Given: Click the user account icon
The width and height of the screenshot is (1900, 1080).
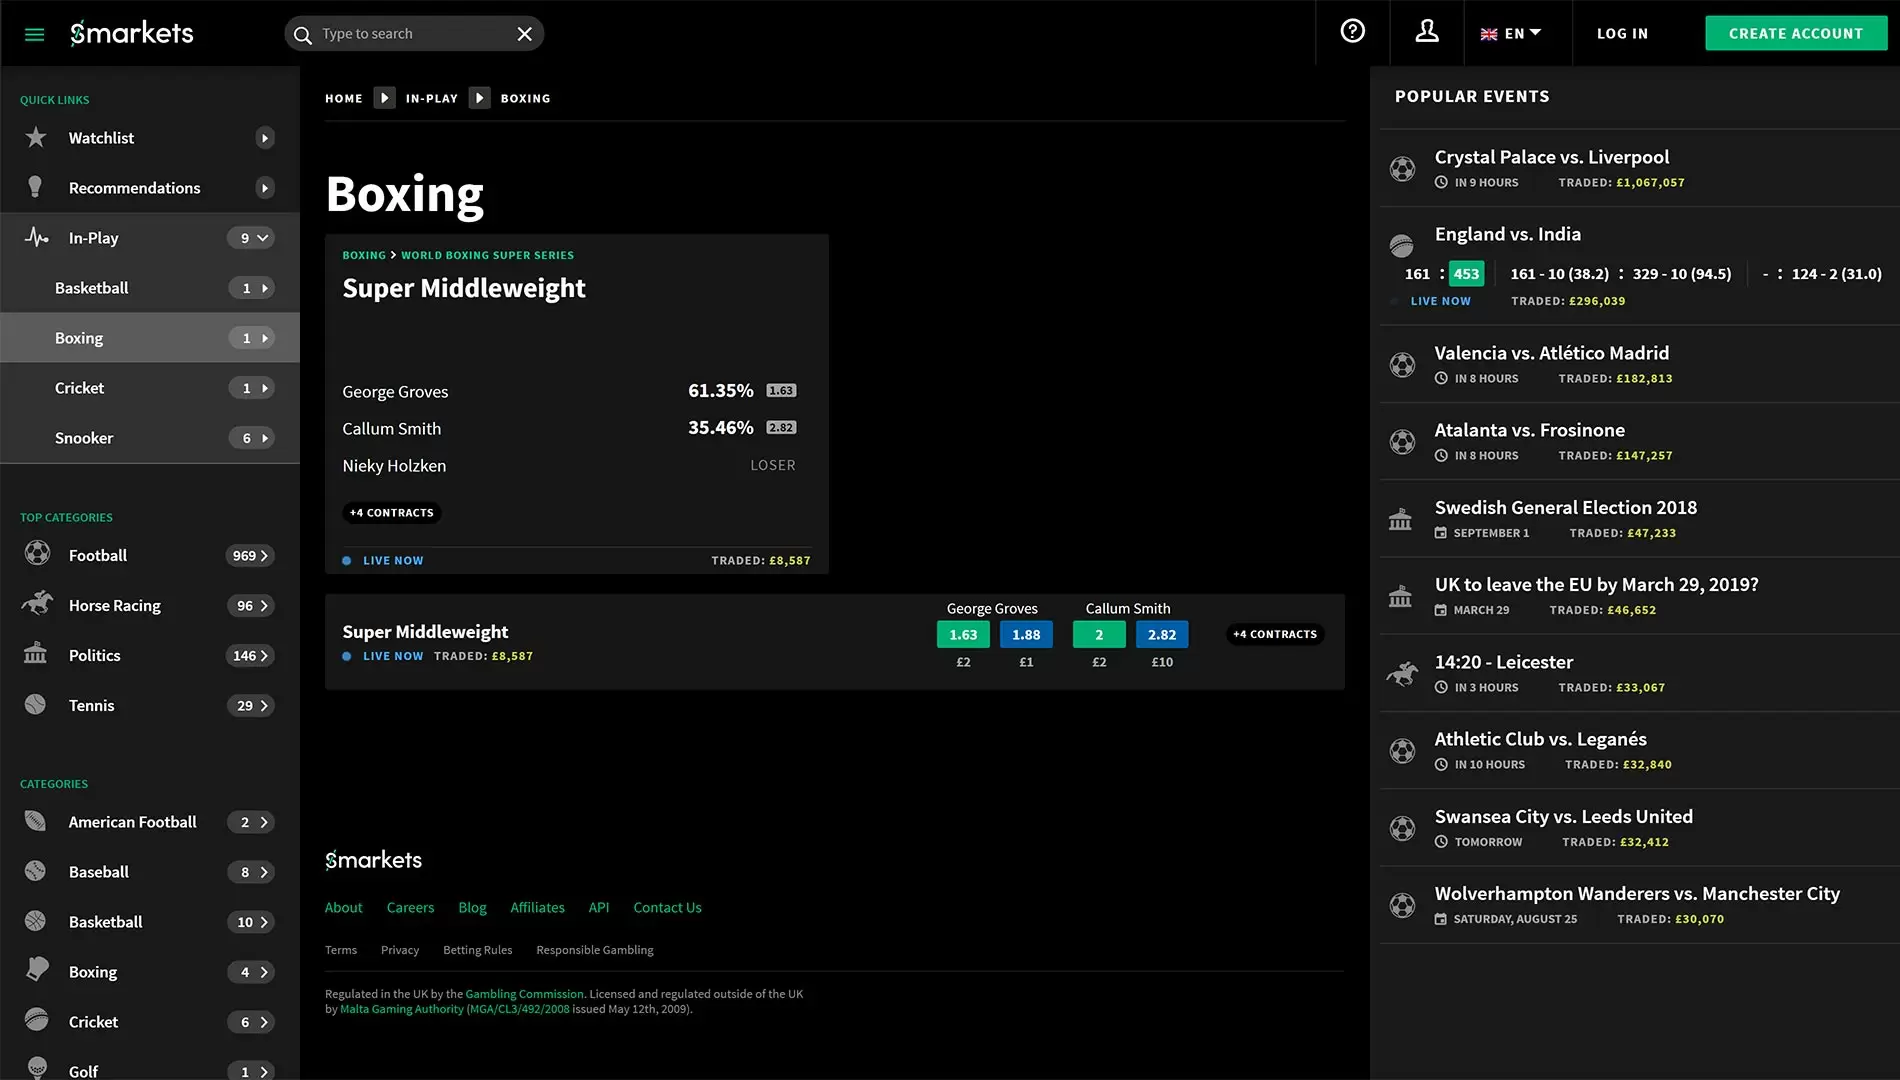Looking at the screenshot, I should pos(1427,32).
